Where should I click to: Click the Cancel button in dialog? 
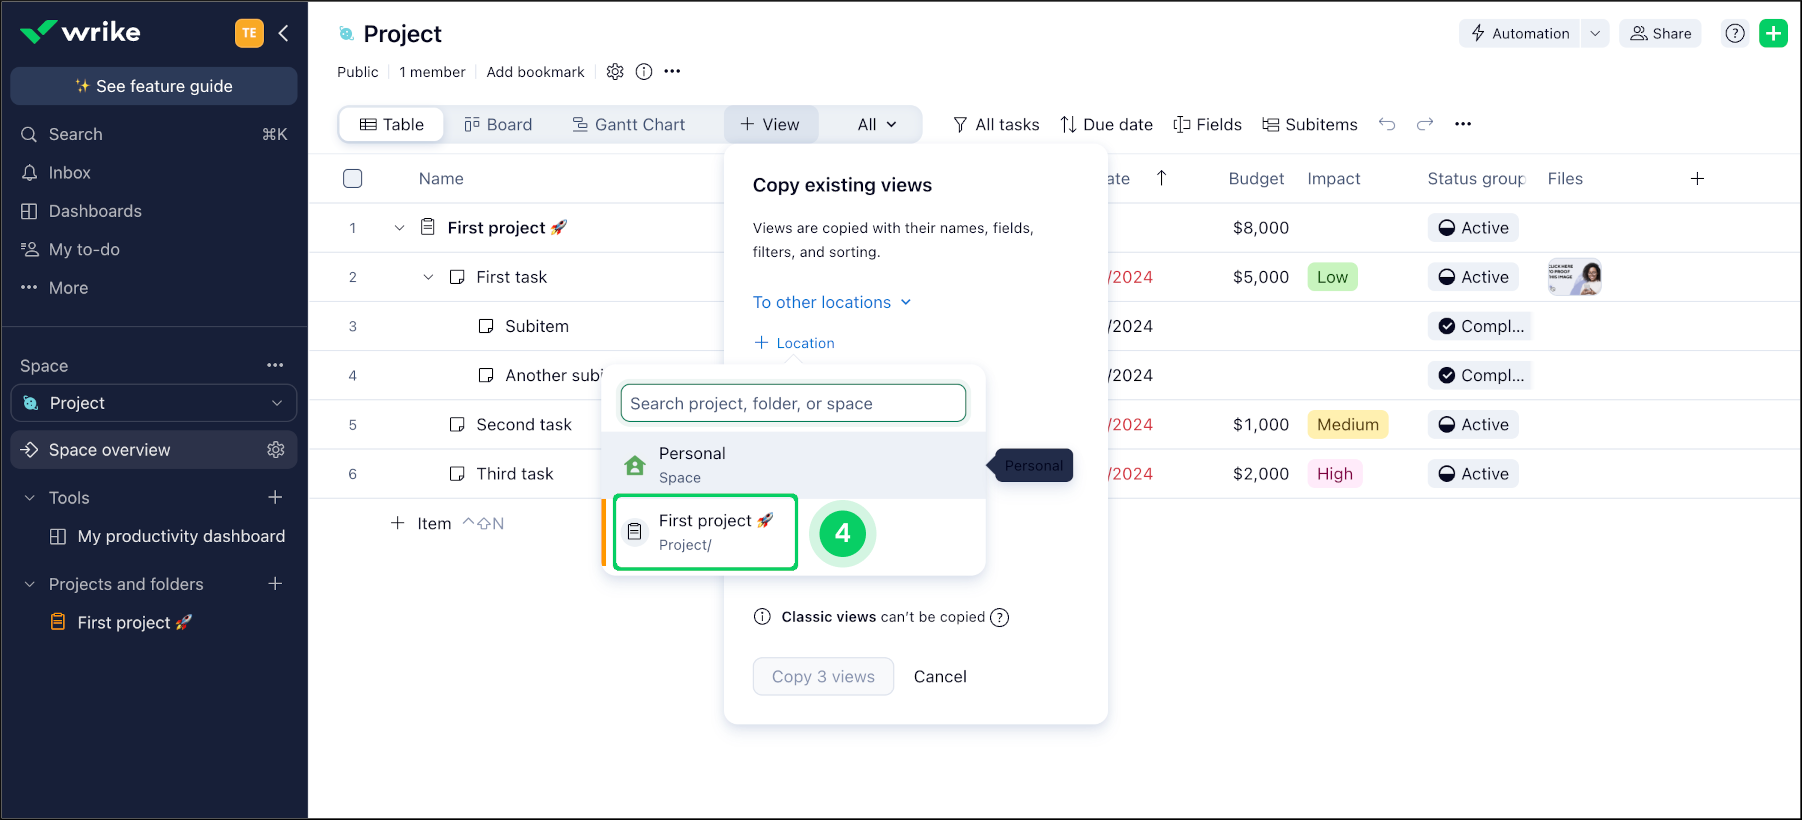(x=940, y=677)
